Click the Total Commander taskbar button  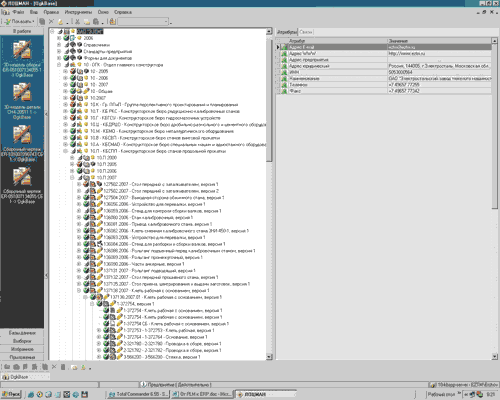click(138, 394)
